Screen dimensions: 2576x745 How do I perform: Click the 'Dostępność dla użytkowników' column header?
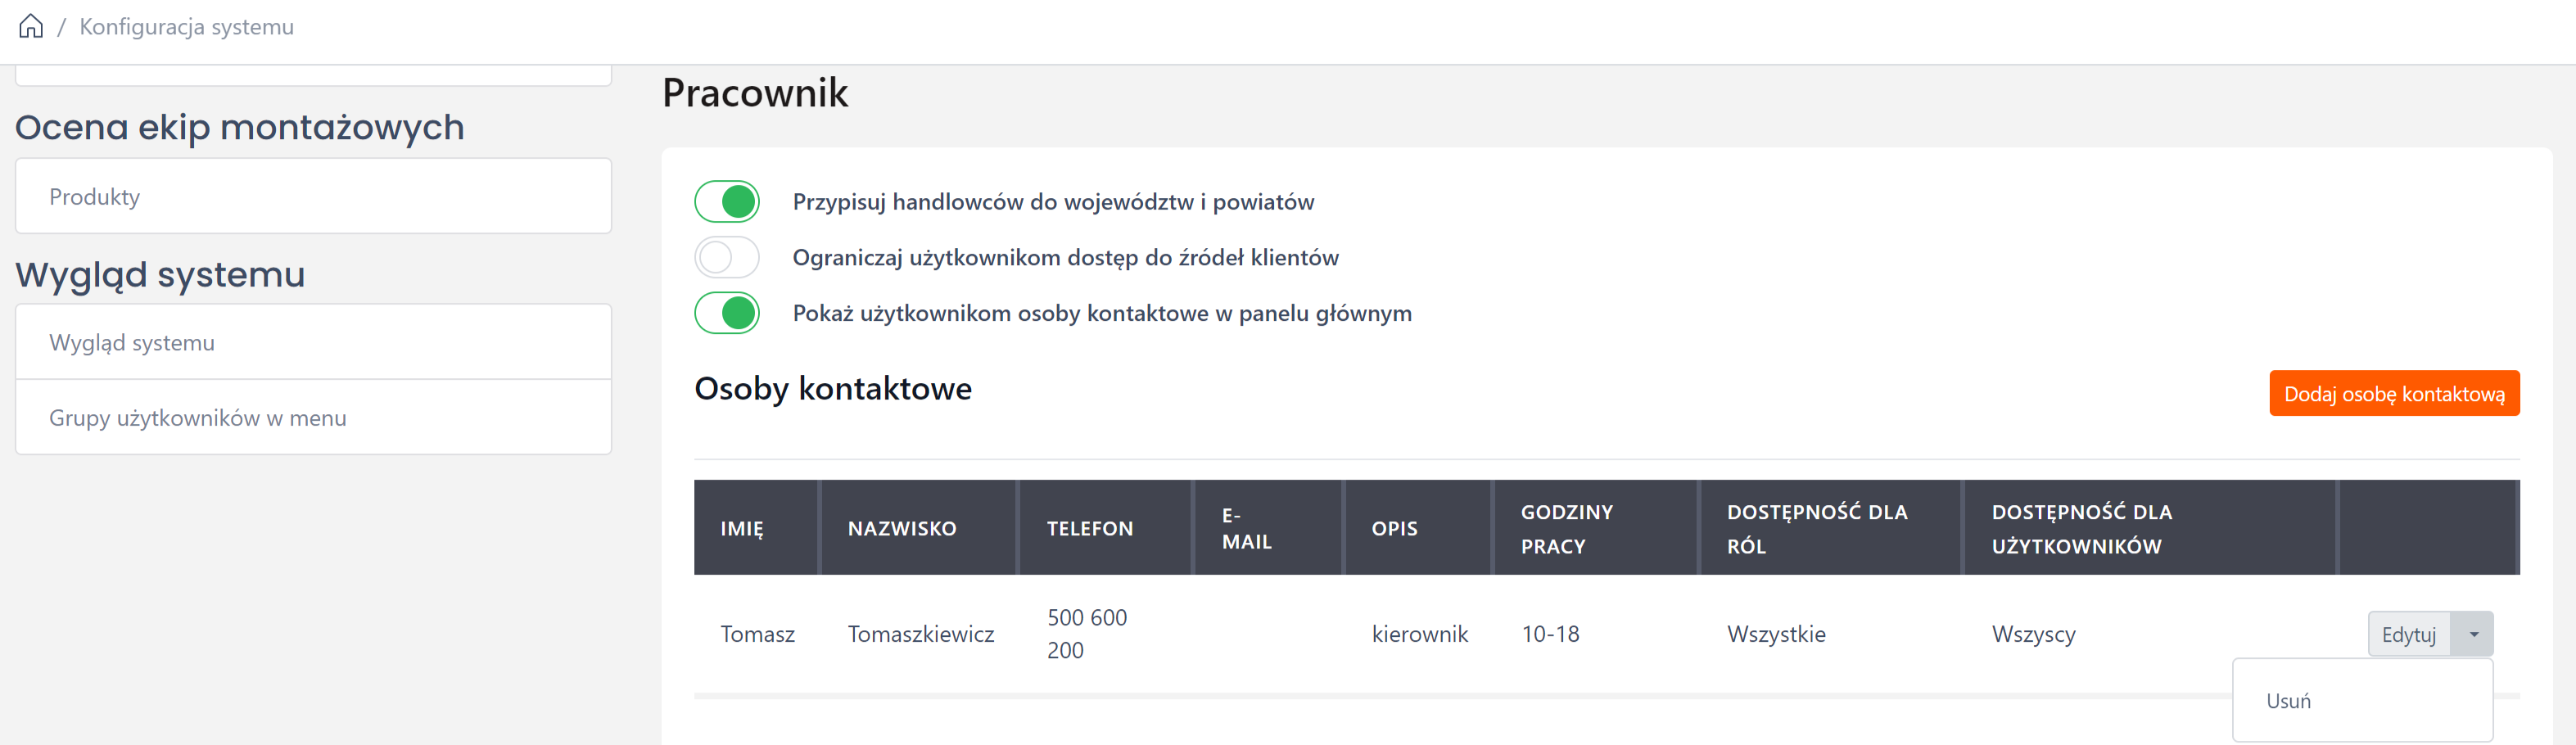[x=2081, y=529]
